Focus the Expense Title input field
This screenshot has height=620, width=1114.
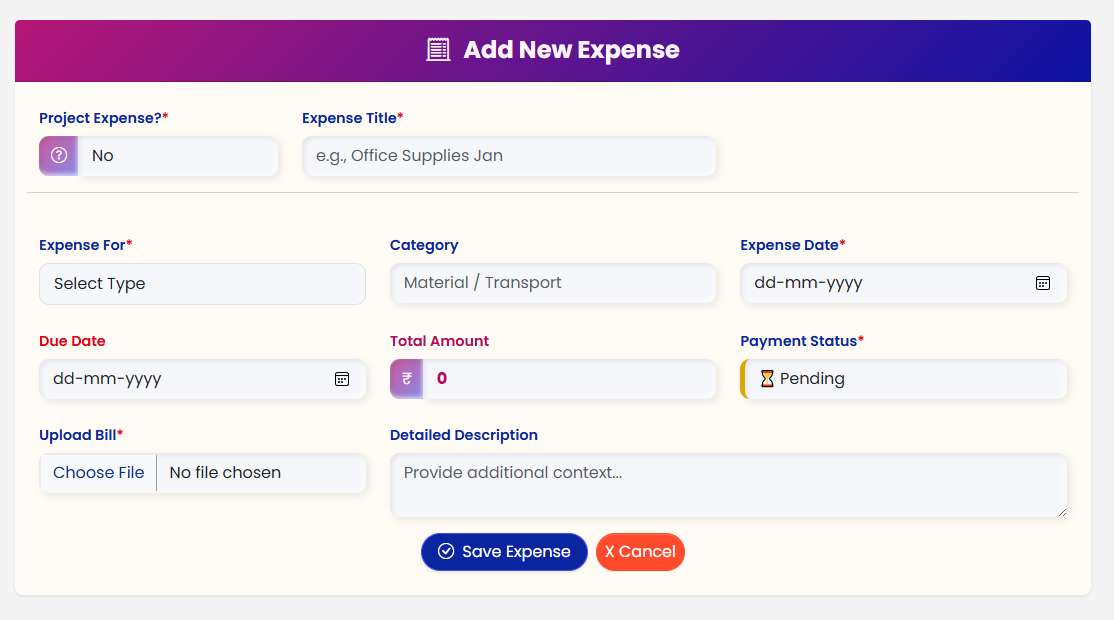[509, 156]
